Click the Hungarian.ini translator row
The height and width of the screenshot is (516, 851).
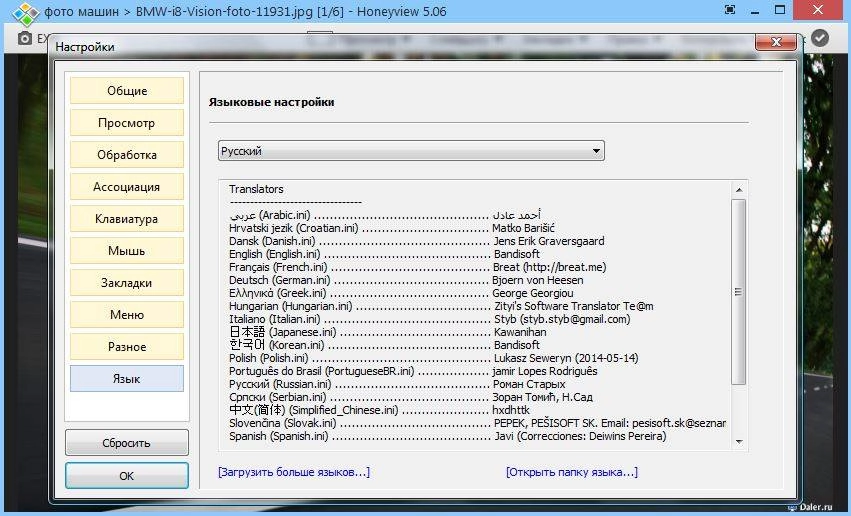tap(441, 306)
